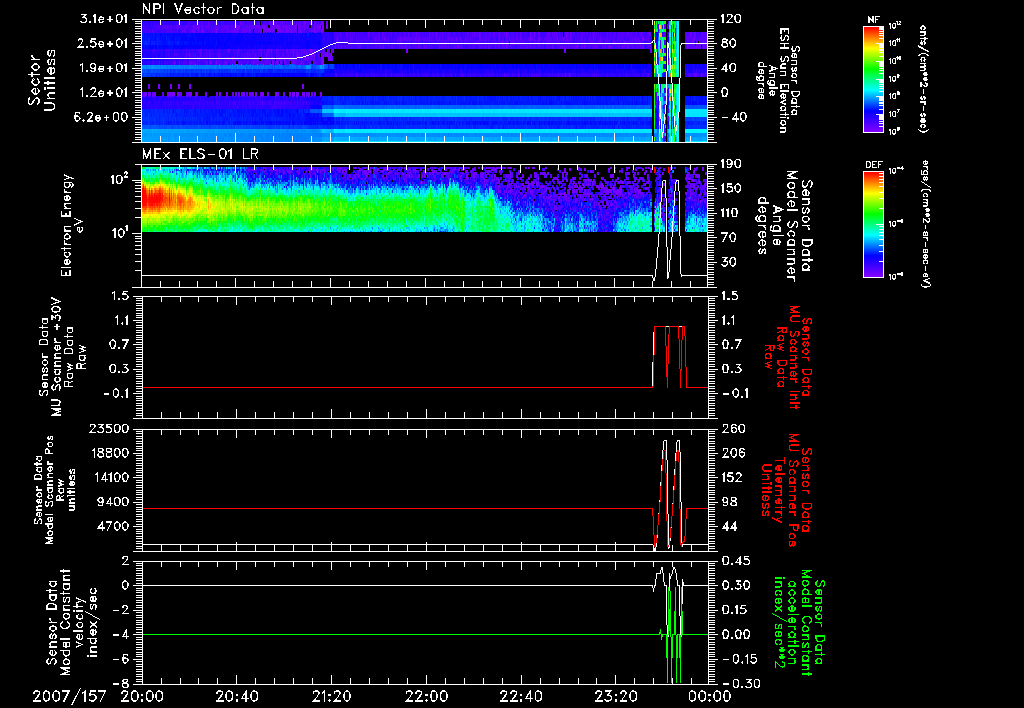This screenshot has width=1024, height=708.
Task: Select the 22:40 time axis tick label
Action: click(521, 695)
